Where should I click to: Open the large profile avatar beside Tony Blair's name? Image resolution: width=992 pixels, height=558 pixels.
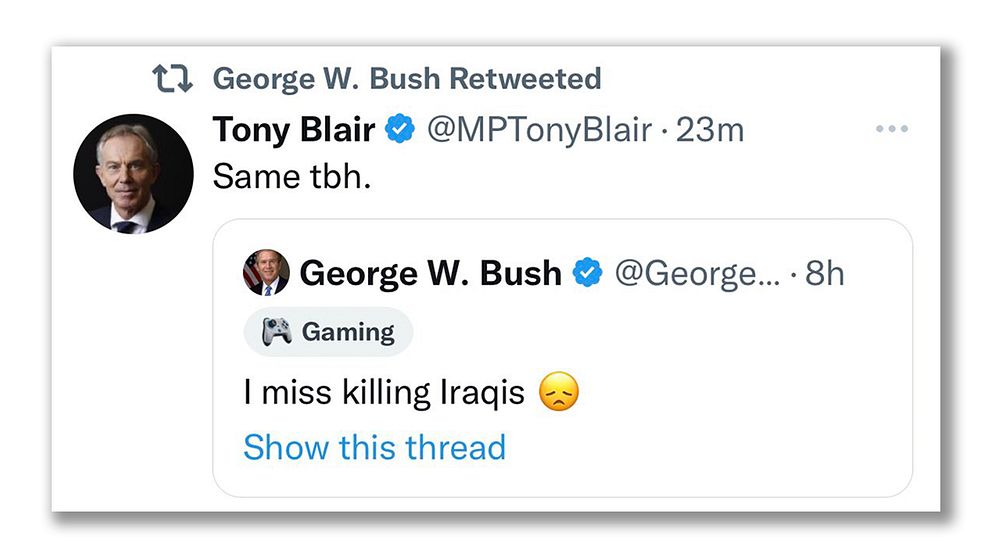(x=133, y=173)
